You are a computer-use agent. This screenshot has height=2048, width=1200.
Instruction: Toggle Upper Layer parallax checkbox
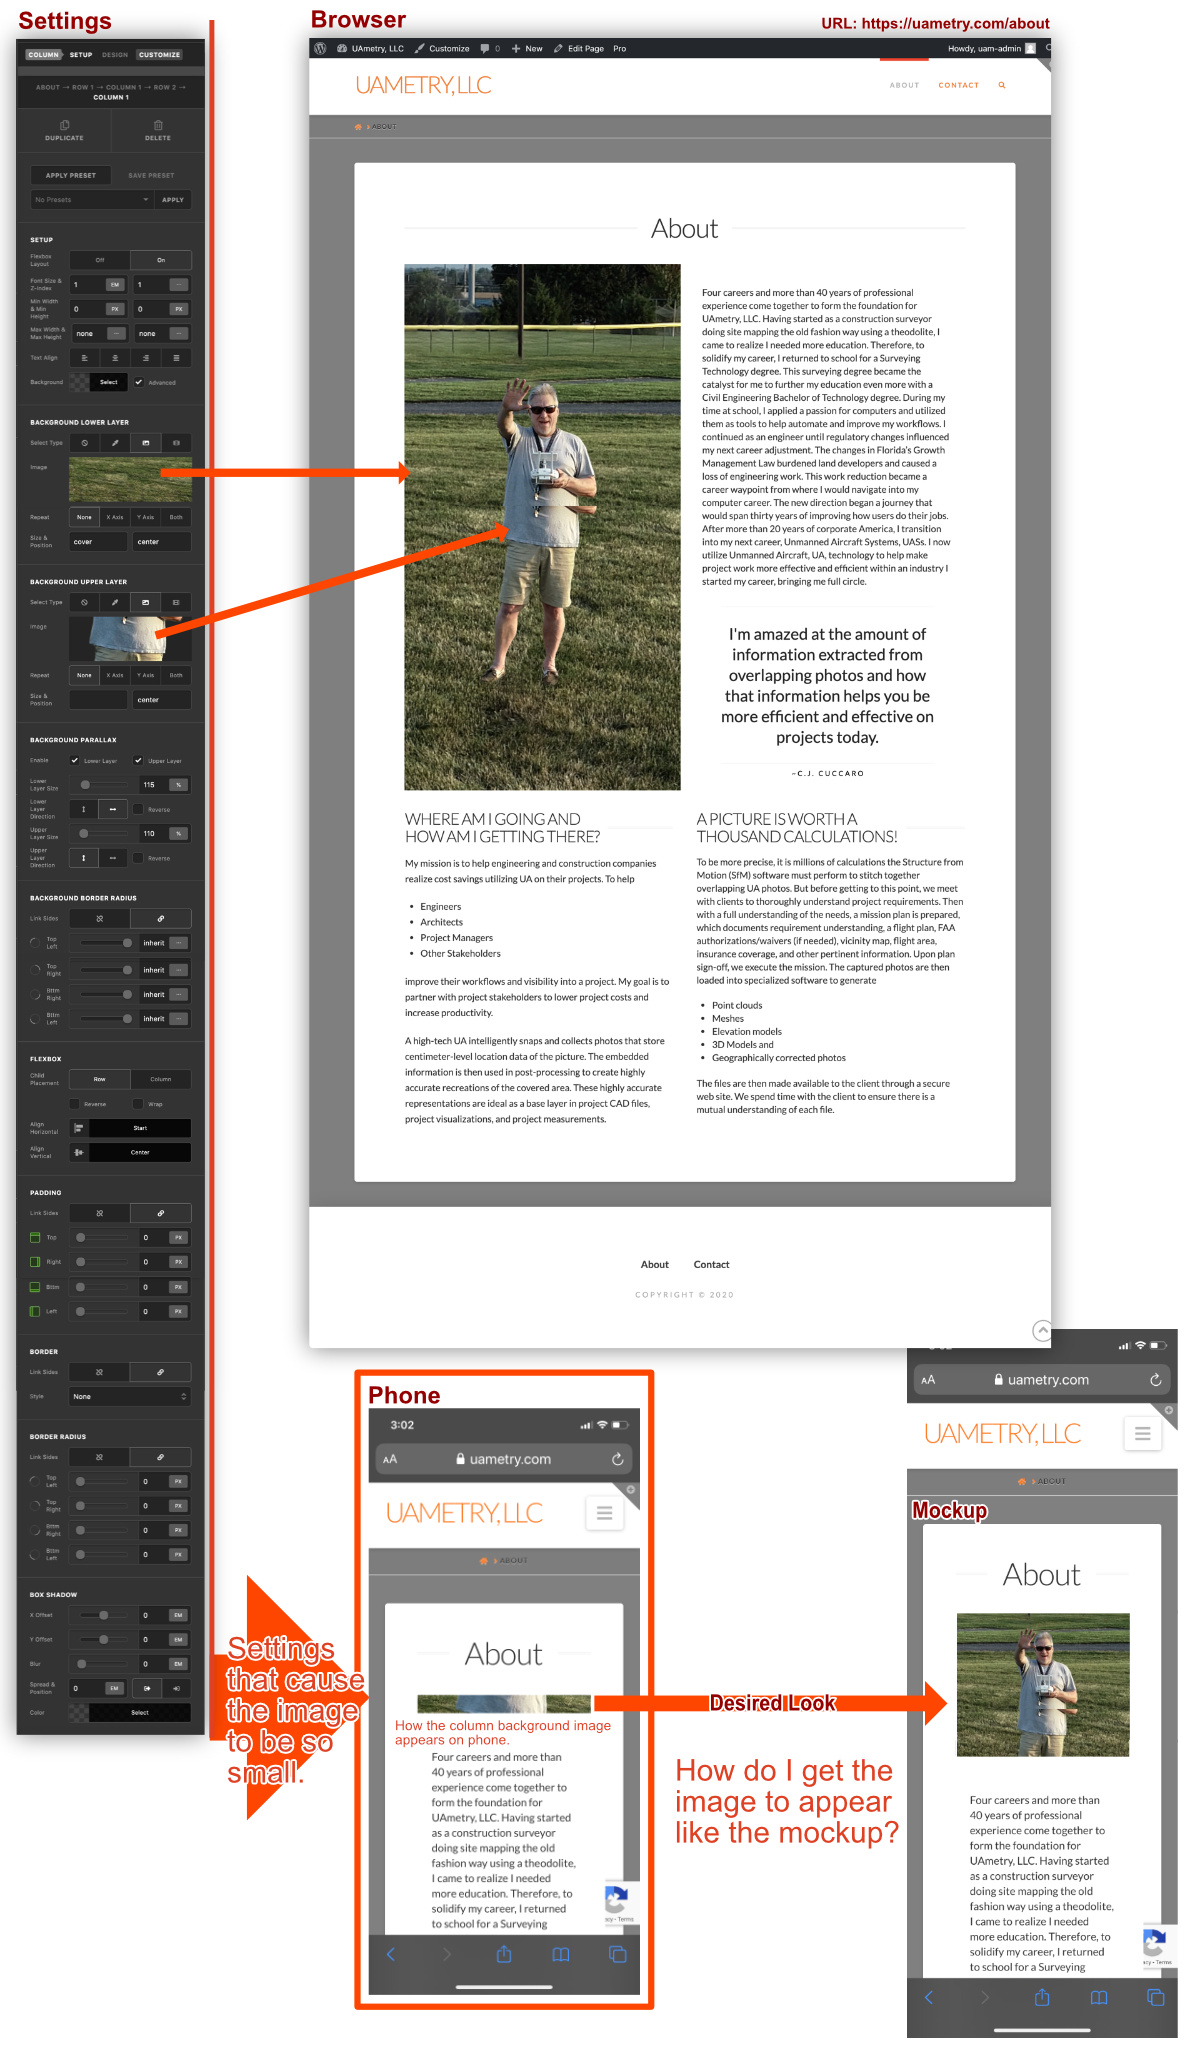(x=139, y=760)
